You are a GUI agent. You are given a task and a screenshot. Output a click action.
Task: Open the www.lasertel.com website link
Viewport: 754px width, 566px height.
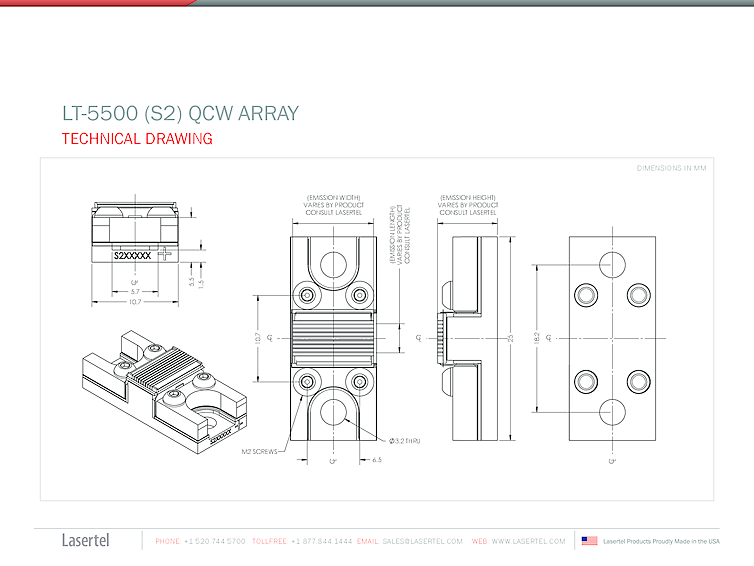pos(528,541)
